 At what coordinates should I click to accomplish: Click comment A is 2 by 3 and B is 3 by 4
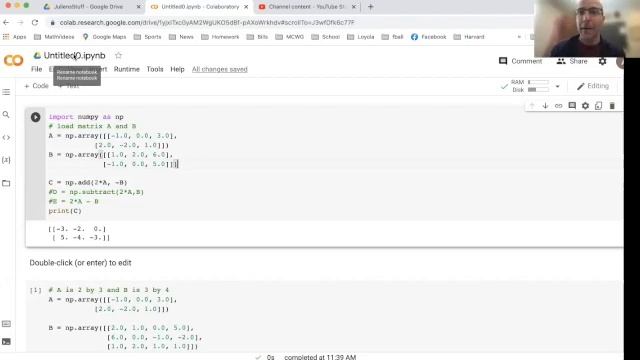pyautogui.click(x=109, y=290)
